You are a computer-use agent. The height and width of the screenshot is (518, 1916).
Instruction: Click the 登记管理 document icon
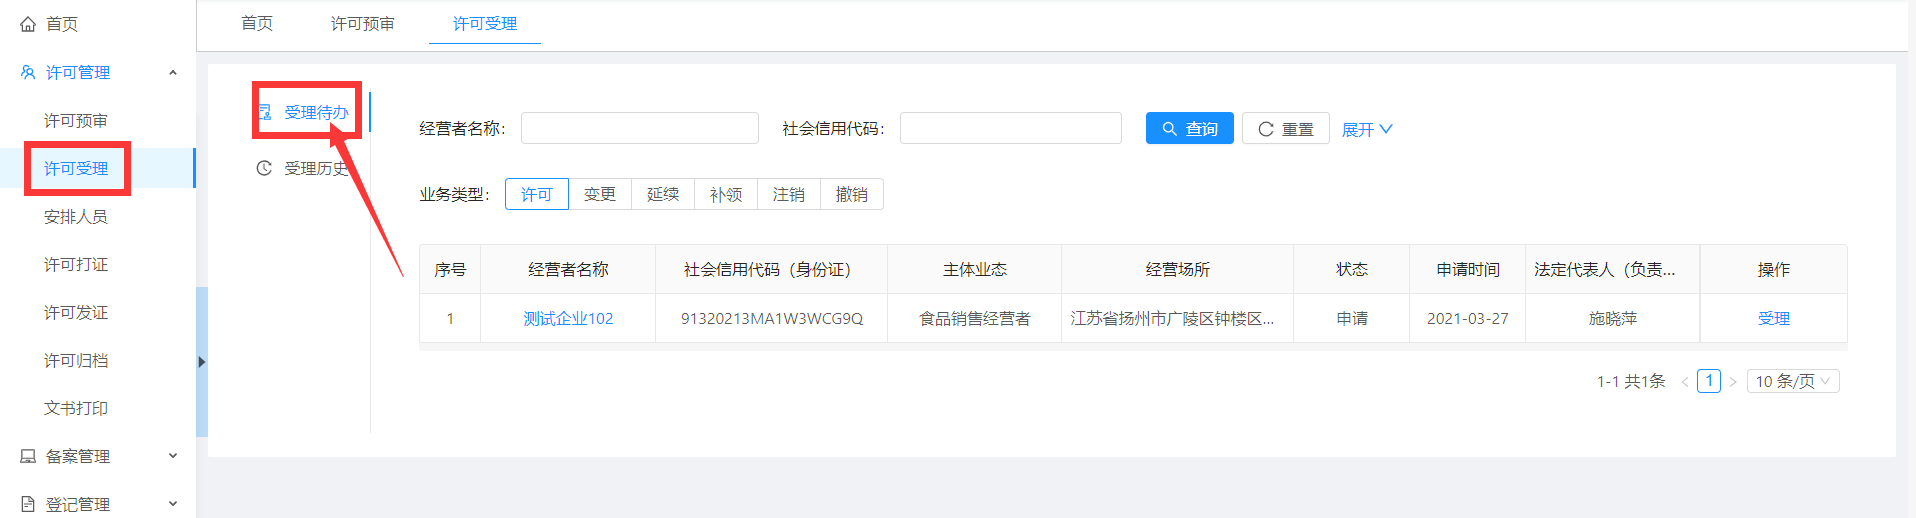(x=28, y=504)
